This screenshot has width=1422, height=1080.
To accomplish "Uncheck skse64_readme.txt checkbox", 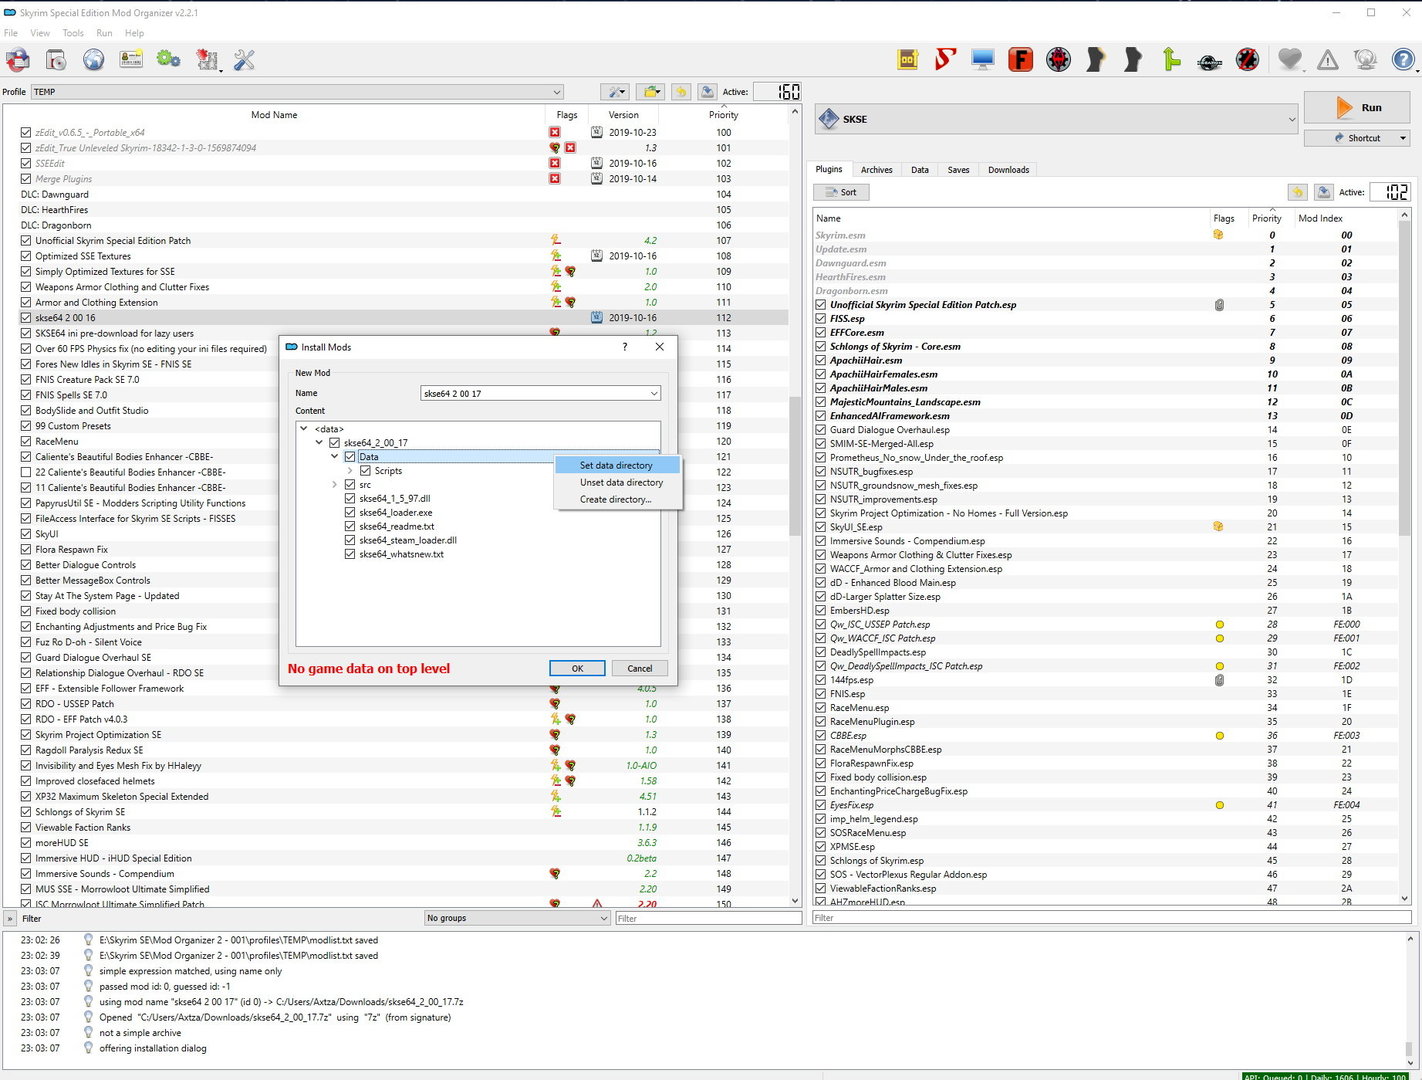I will pos(350,526).
